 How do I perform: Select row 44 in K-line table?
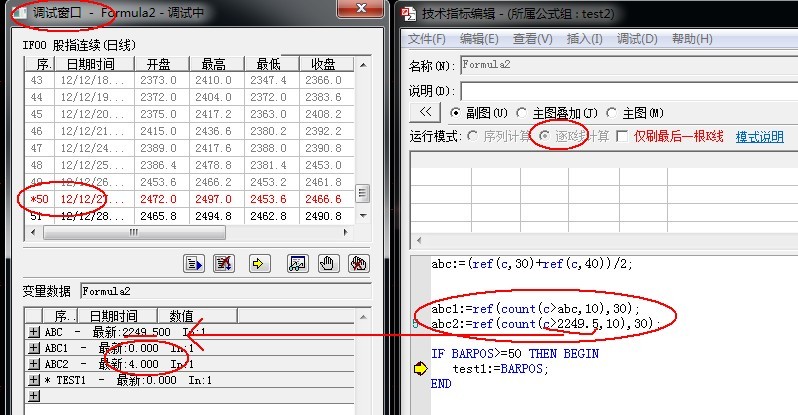click(x=189, y=97)
